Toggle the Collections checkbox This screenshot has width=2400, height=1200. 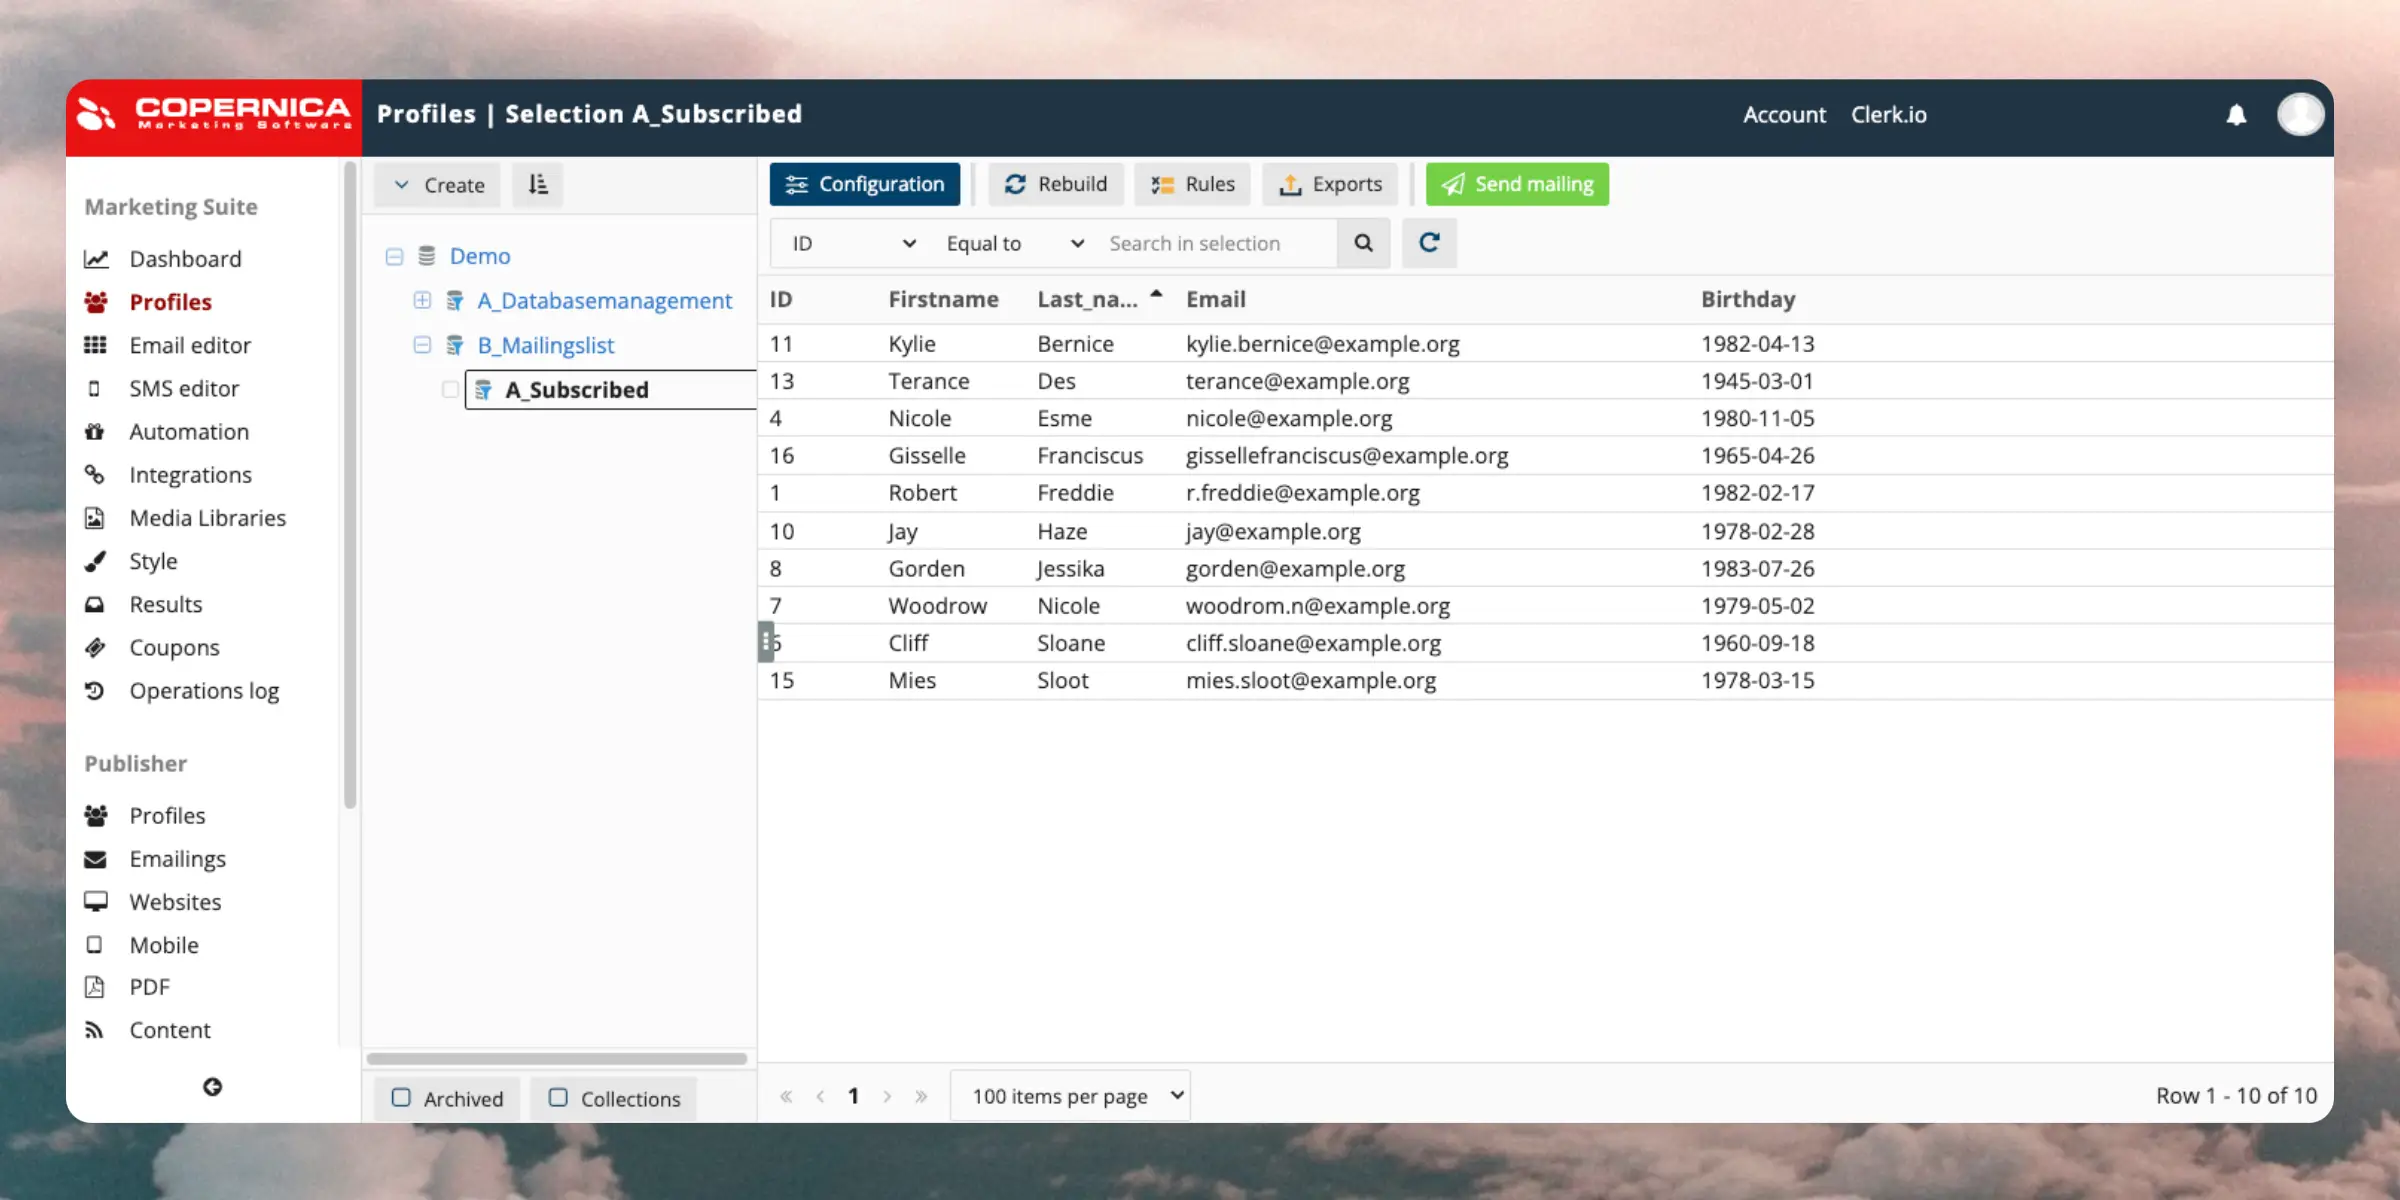tap(558, 1098)
